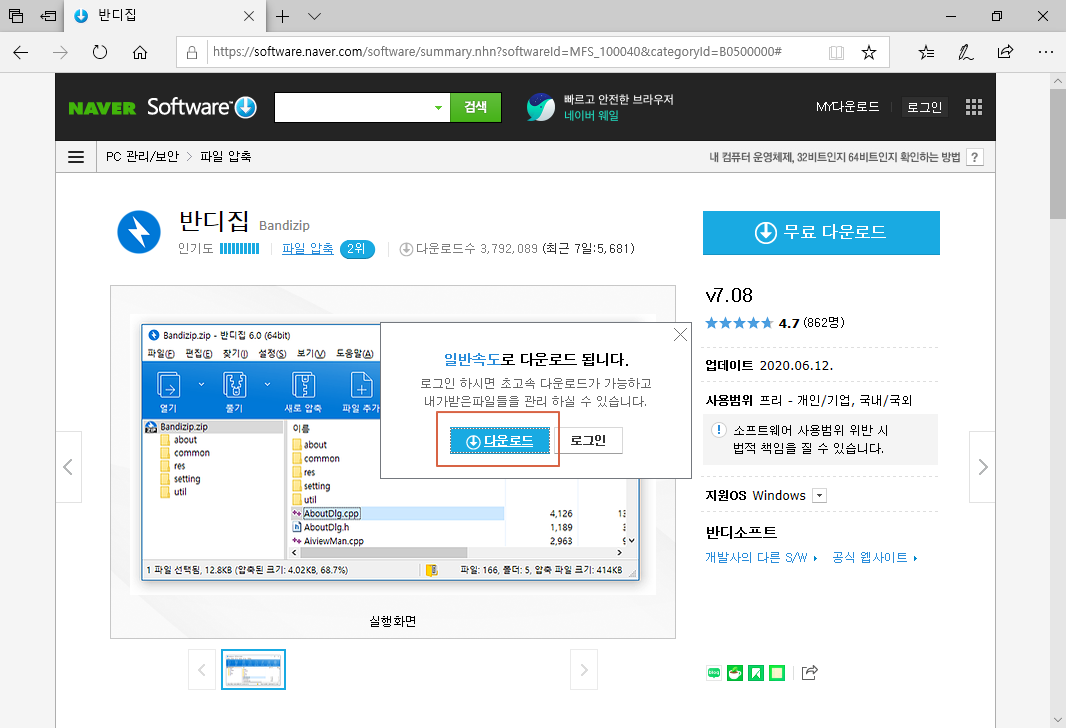Viewport: 1066px width, 728px height.
Task: Click the browser forward arrow
Action: [x=61, y=52]
